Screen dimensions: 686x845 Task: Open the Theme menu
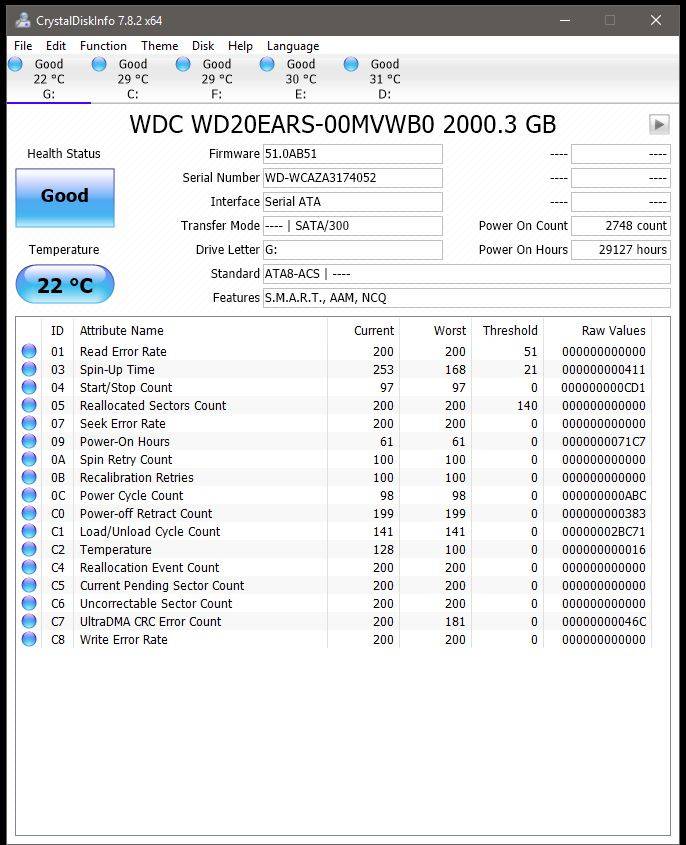(x=160, y=46)
